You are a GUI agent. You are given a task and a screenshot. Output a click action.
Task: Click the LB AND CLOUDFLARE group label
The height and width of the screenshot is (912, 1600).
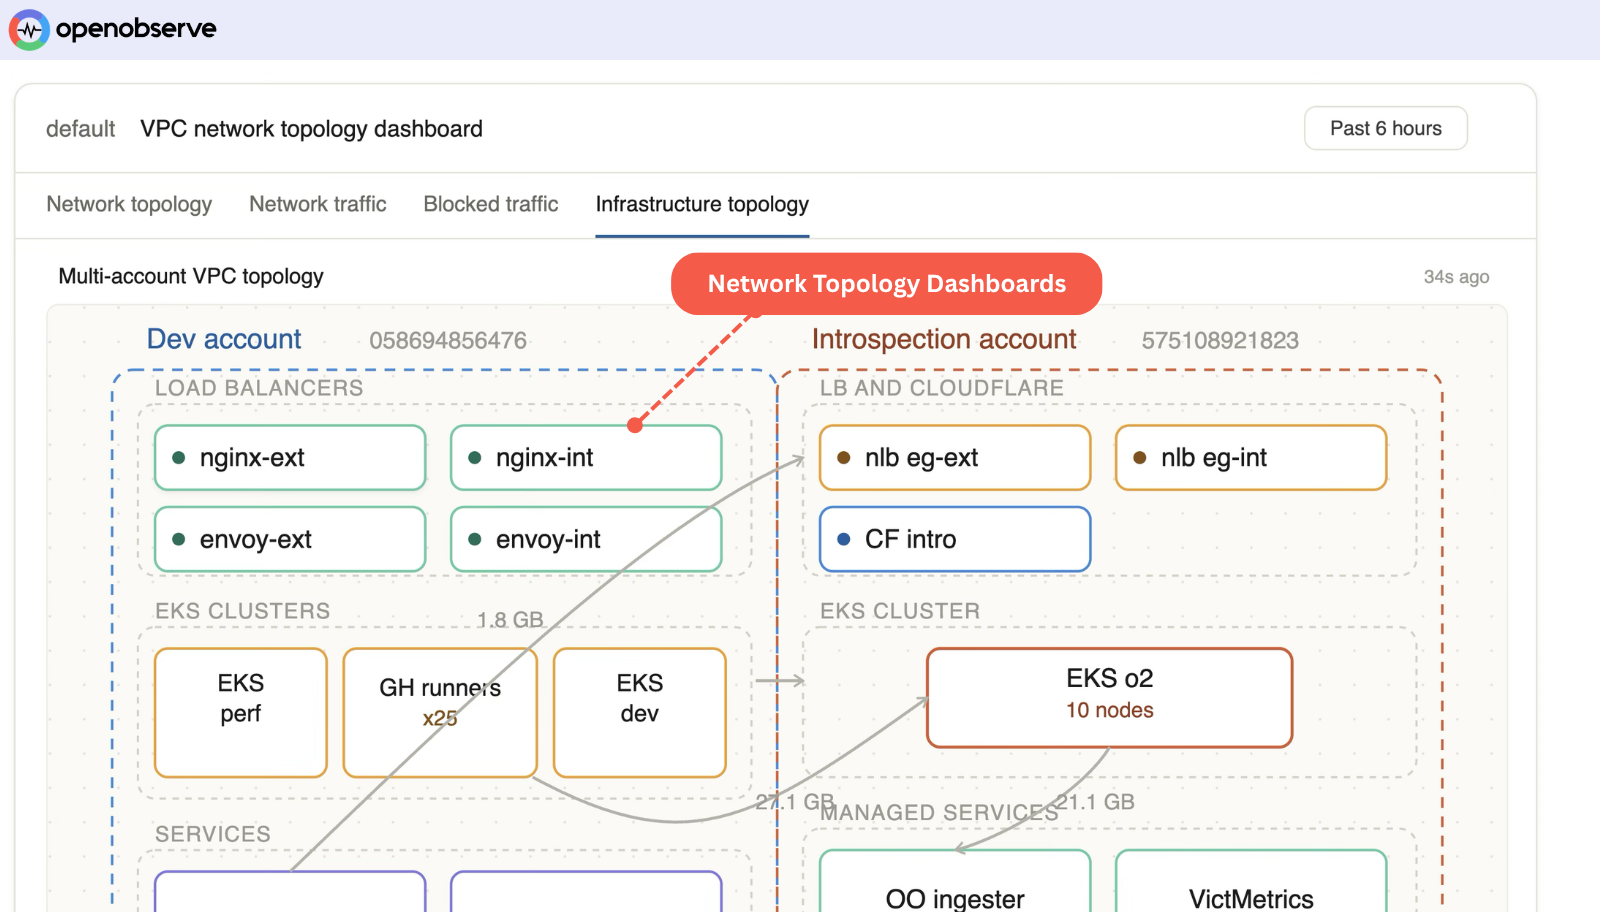(x=942, y=388)
